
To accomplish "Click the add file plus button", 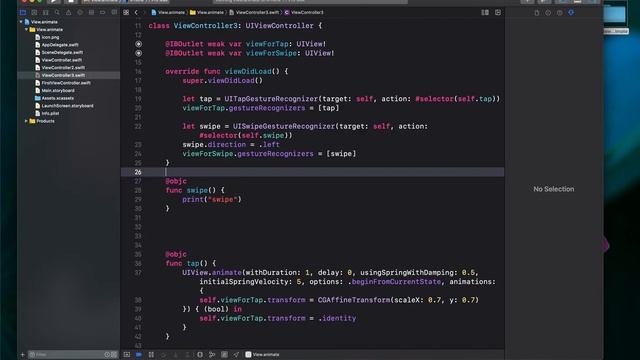I will [x=23, y=354].
